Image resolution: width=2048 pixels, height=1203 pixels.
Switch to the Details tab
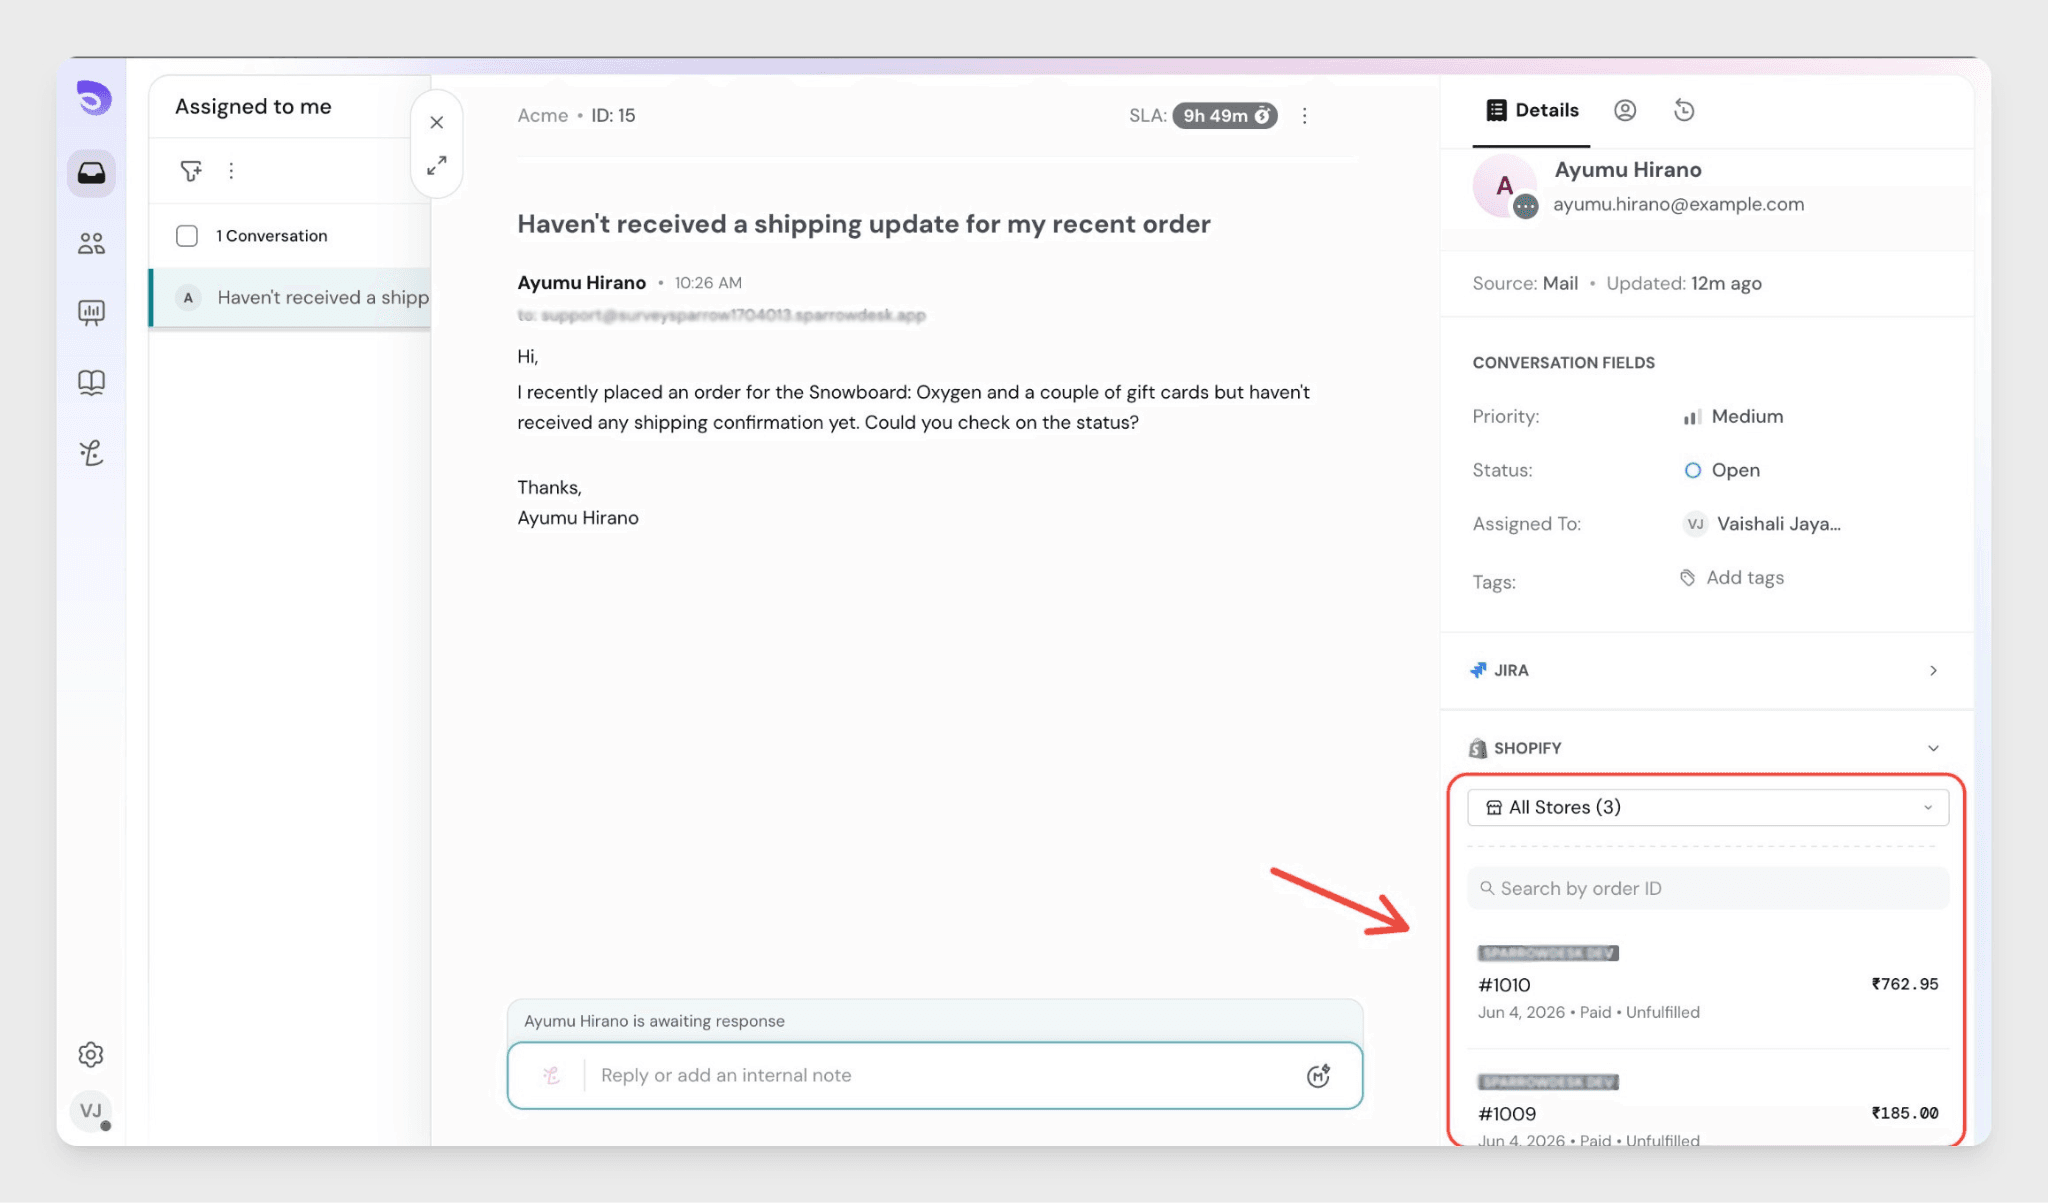tap(1532, 110)
